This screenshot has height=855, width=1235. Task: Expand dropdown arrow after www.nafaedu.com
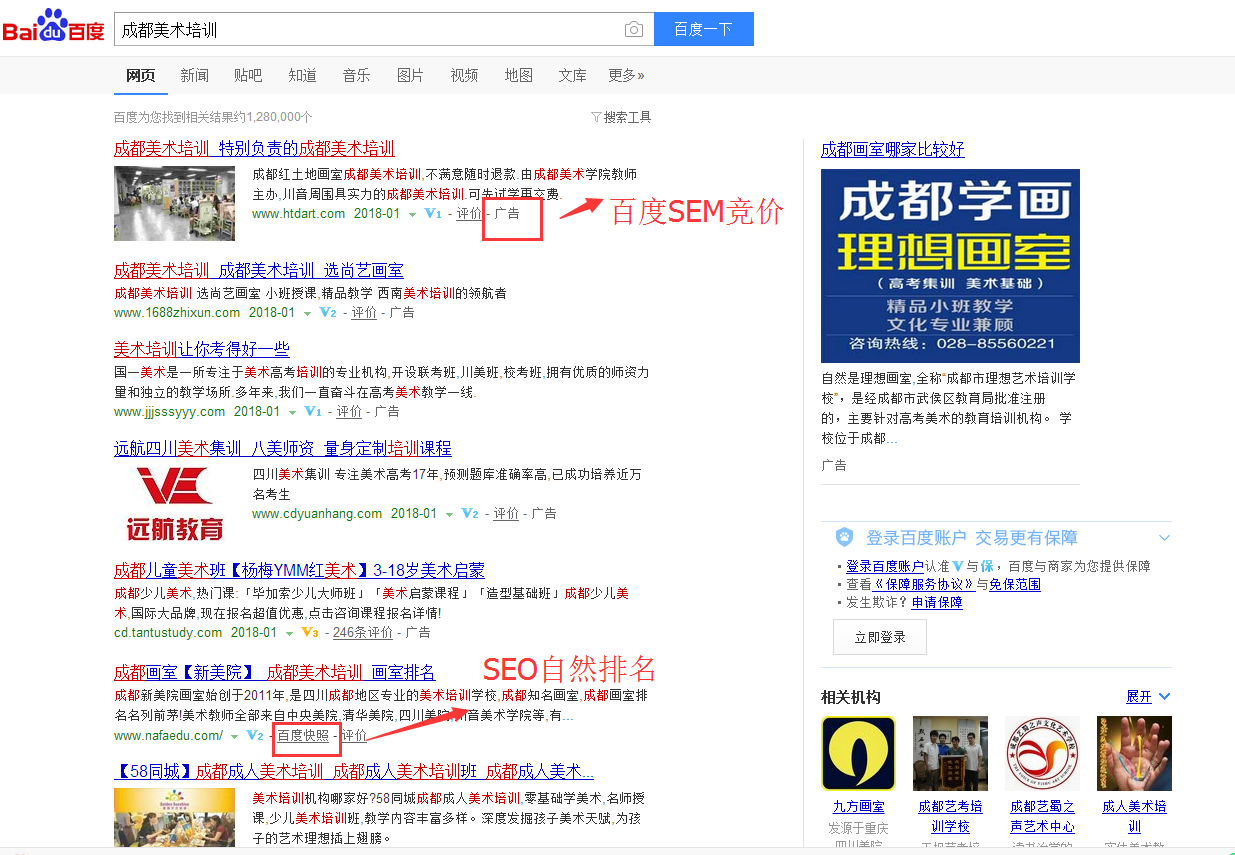click(234, 737)
